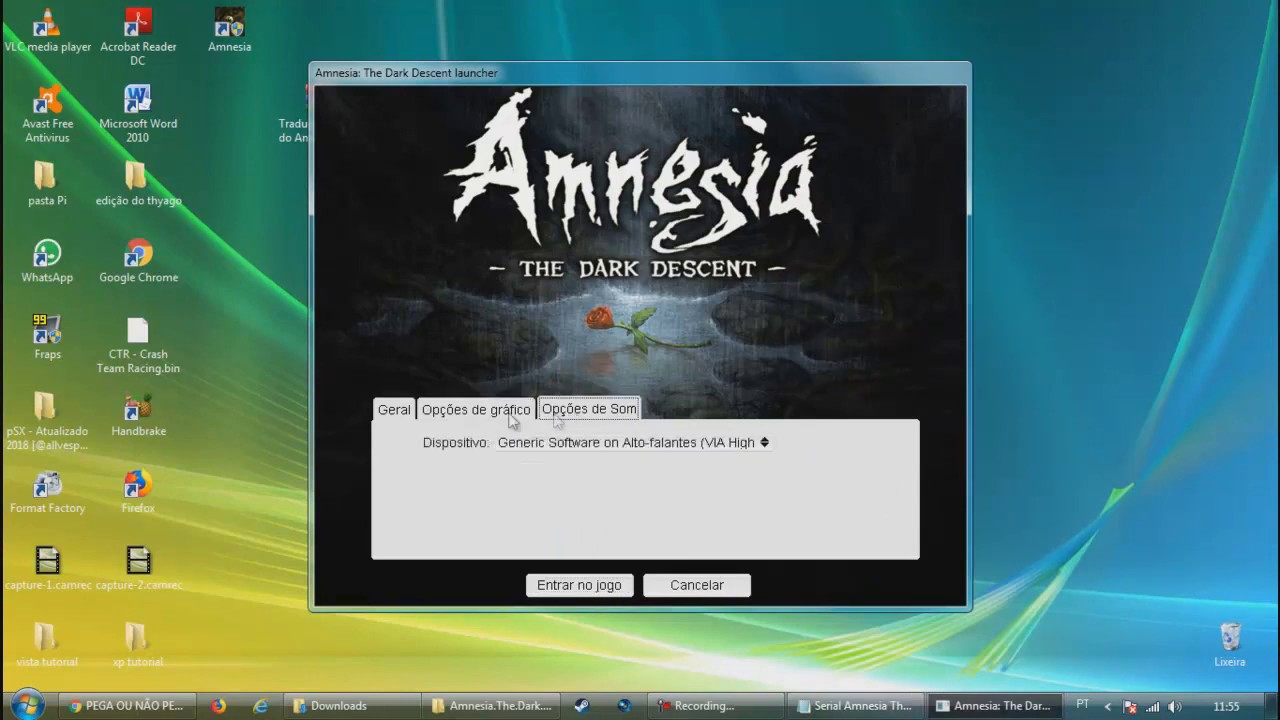This screenshot has height=720, width=1280.
Task: Show hidden tray icons arrow
Action: point(1107,706)
